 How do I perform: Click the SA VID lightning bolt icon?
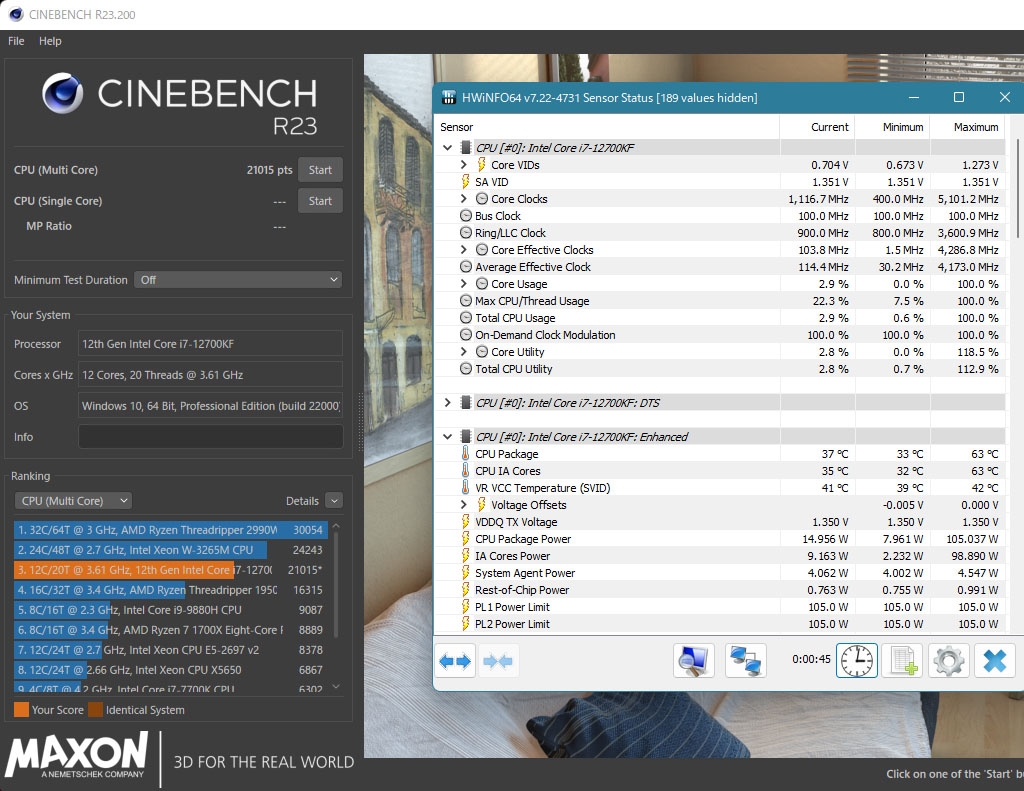click(x=465, y=182)
